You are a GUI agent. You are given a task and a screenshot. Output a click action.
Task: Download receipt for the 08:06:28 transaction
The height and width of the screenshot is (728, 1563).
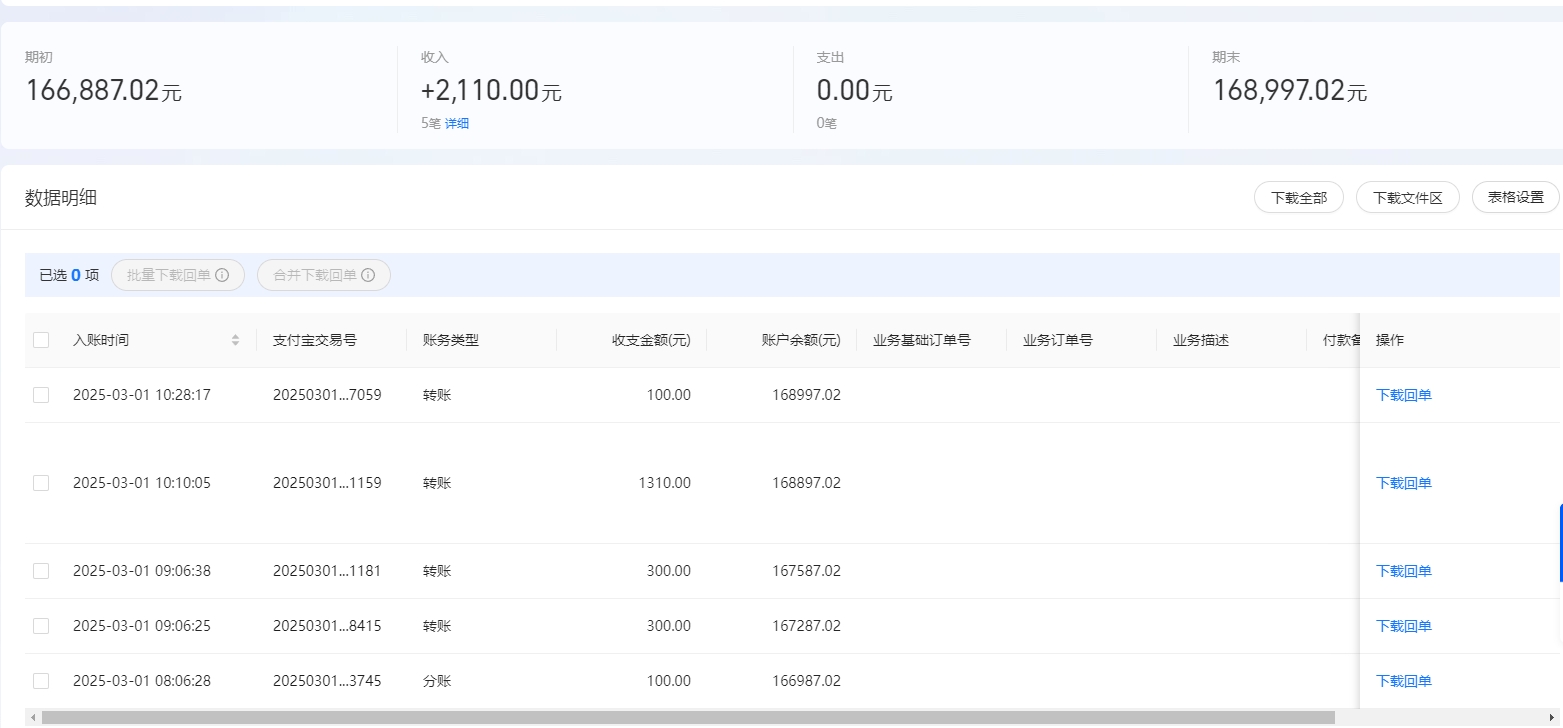point(1404,681)
